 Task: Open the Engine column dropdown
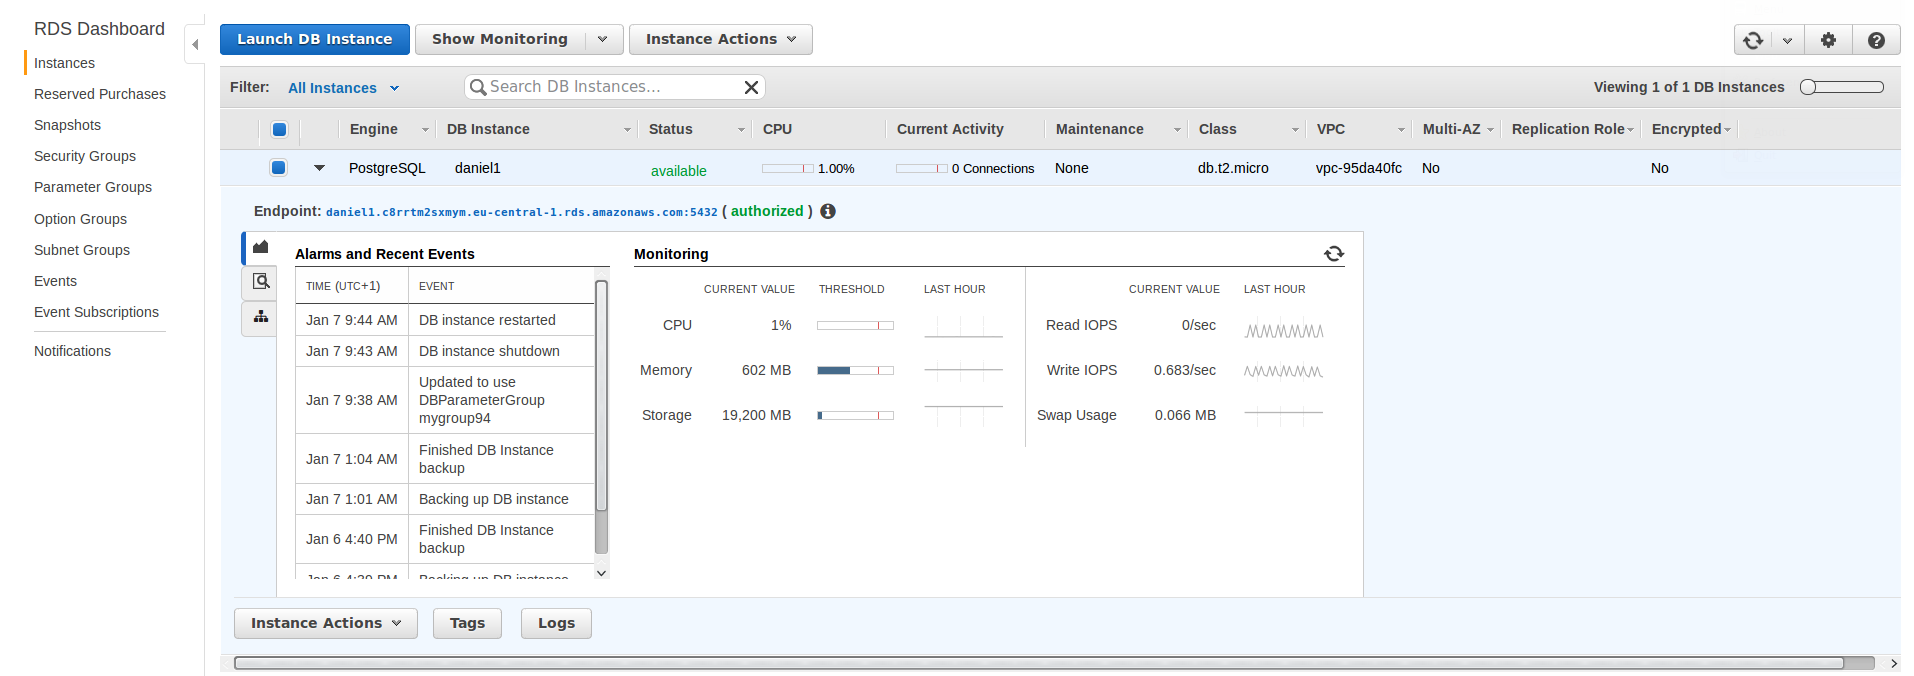tap(425, 130)
